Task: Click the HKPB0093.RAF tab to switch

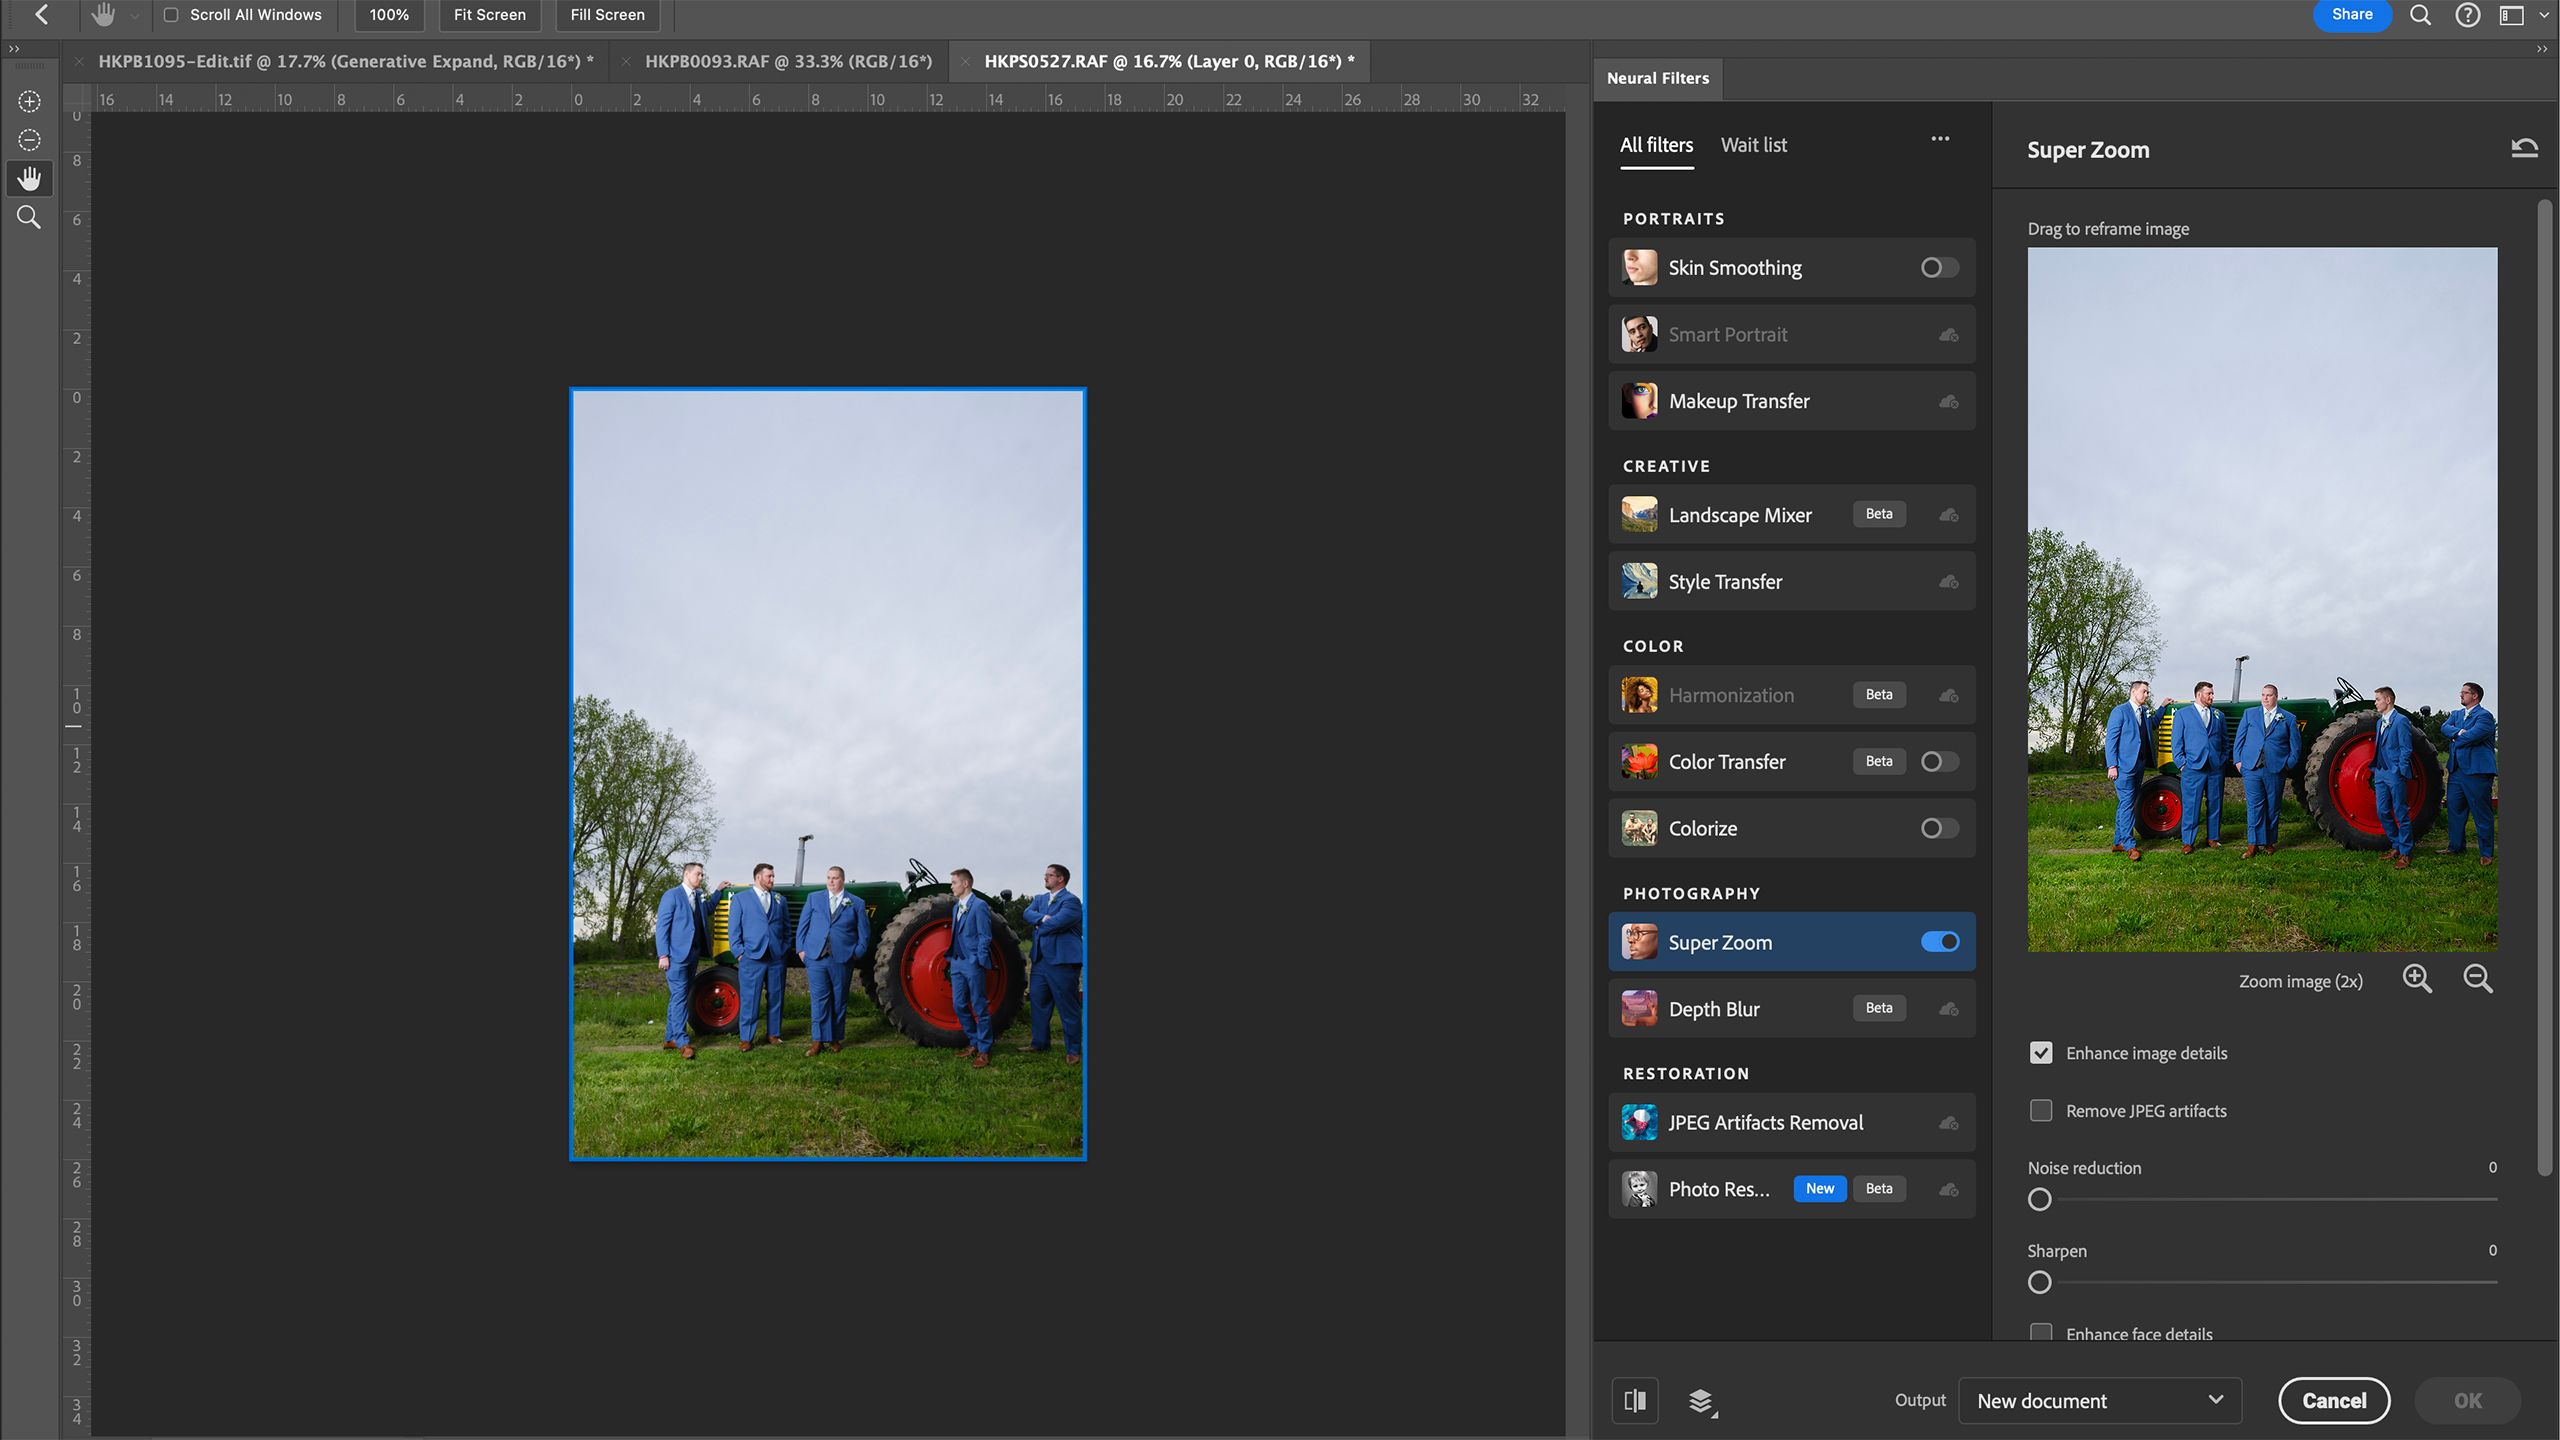Action: pyautogui.click(x=788, y=60)
